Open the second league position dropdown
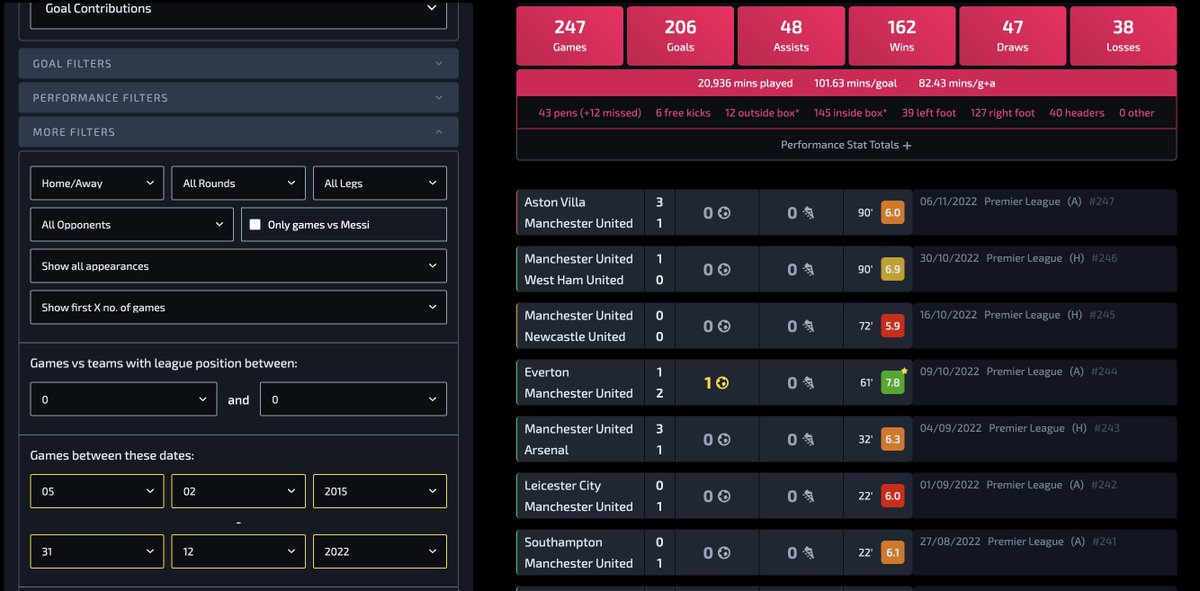 [353, 399]
